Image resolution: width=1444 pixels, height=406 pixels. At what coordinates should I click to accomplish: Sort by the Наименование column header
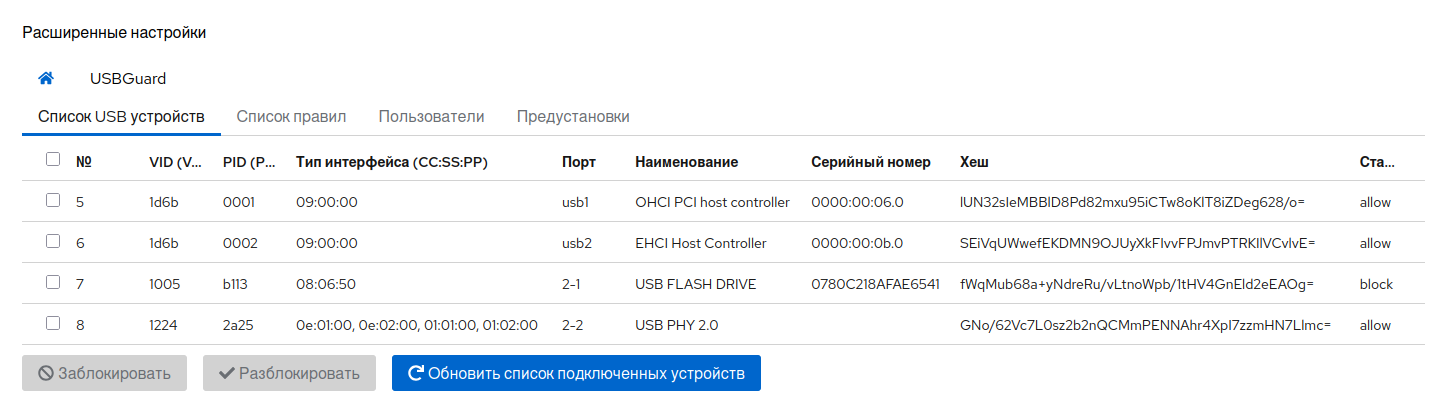coord(686,162)
